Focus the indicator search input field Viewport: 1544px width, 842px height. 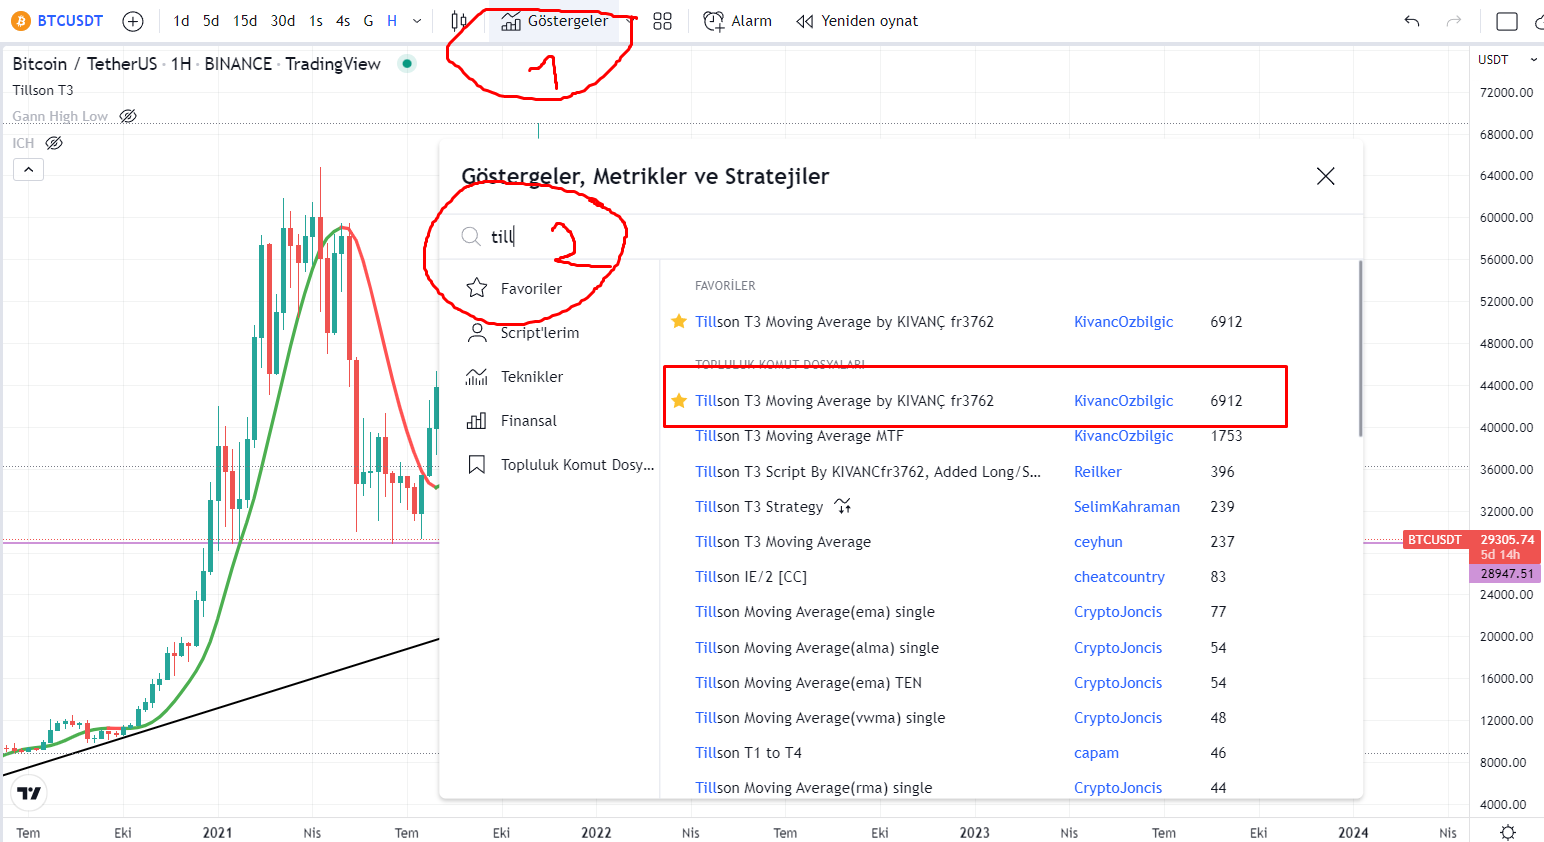click(900, 237)
